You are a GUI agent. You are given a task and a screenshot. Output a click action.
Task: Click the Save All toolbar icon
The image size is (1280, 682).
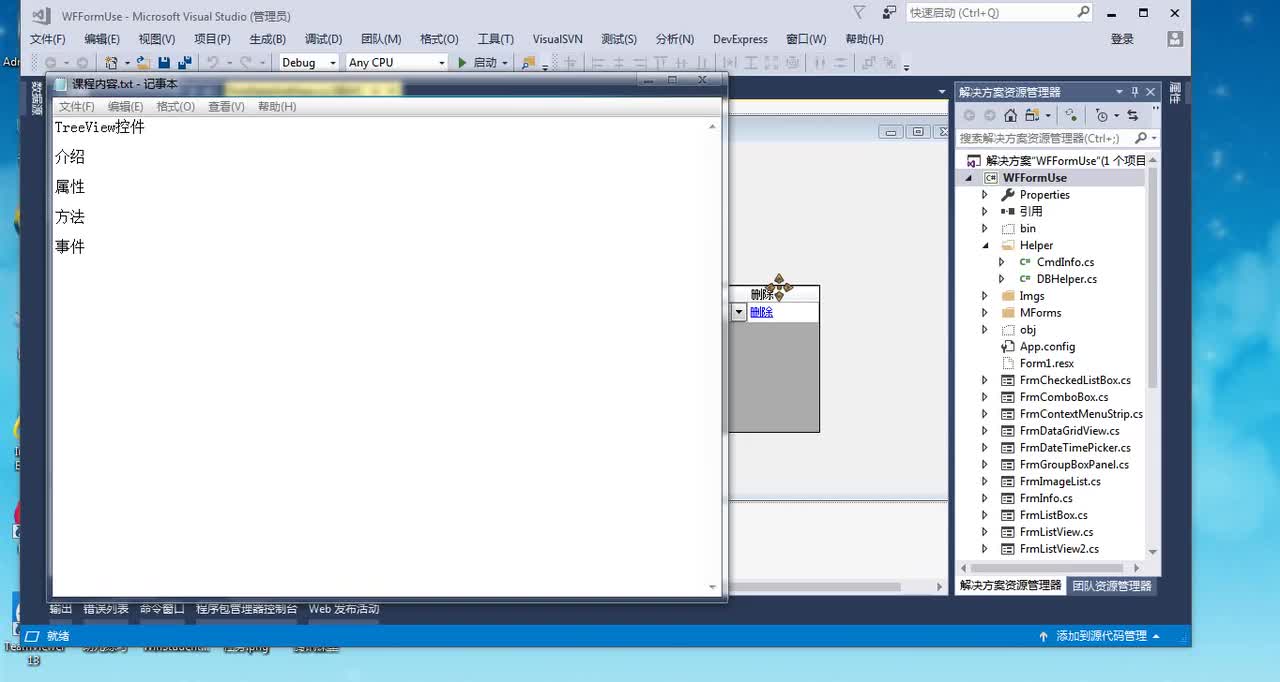click(x=184, y=62)
